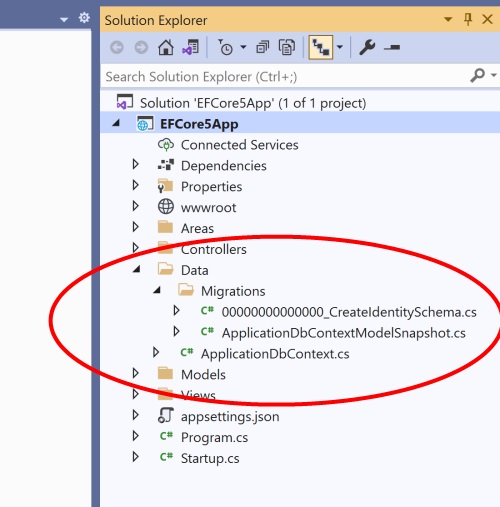
Task: Collapse the EFCore5App project node
Action: 116,123
